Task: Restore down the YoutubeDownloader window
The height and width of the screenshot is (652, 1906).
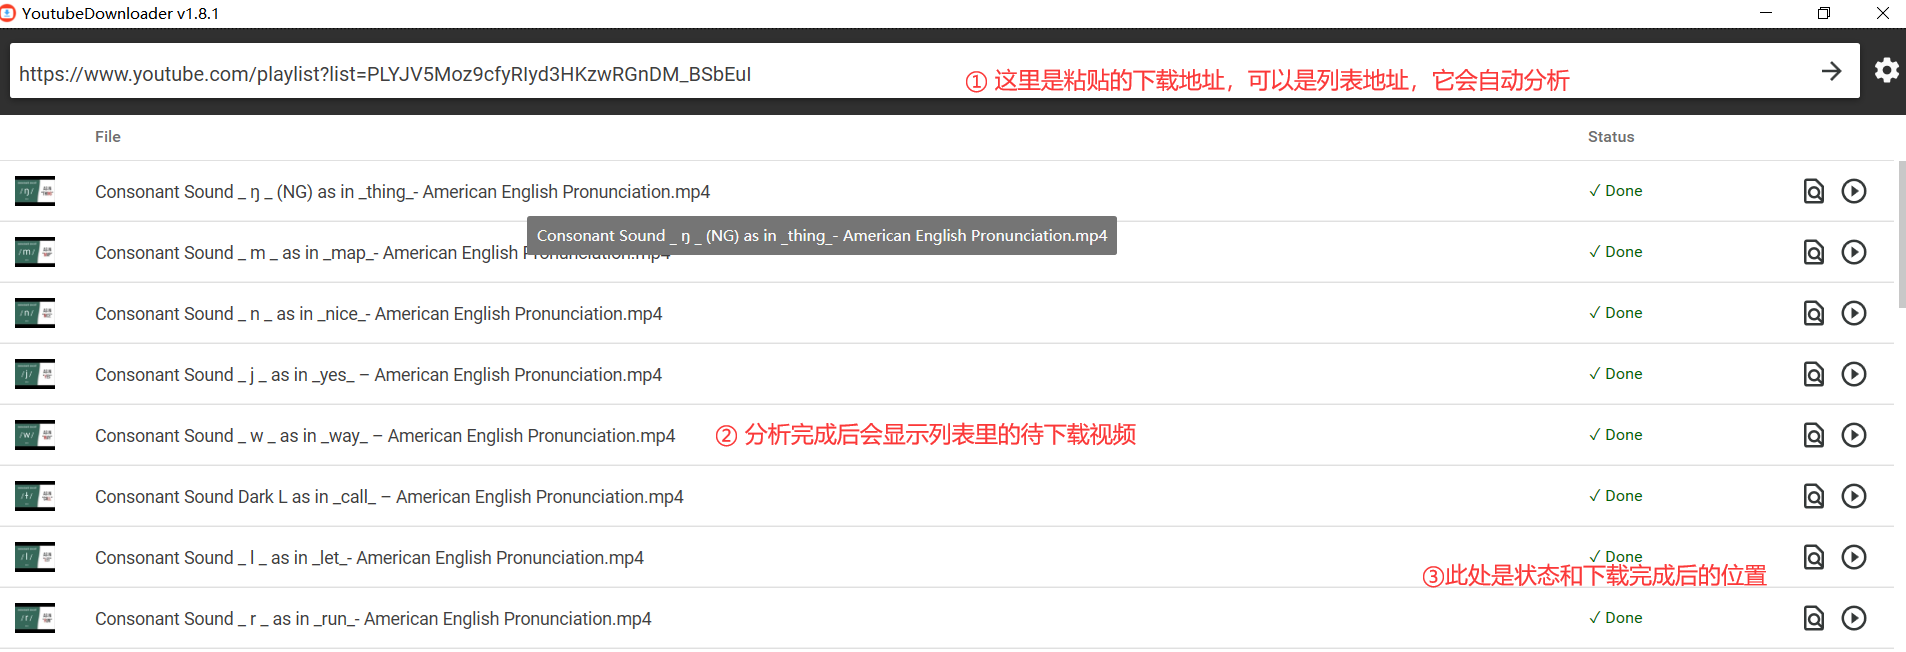Action: tap(1824, 13)
